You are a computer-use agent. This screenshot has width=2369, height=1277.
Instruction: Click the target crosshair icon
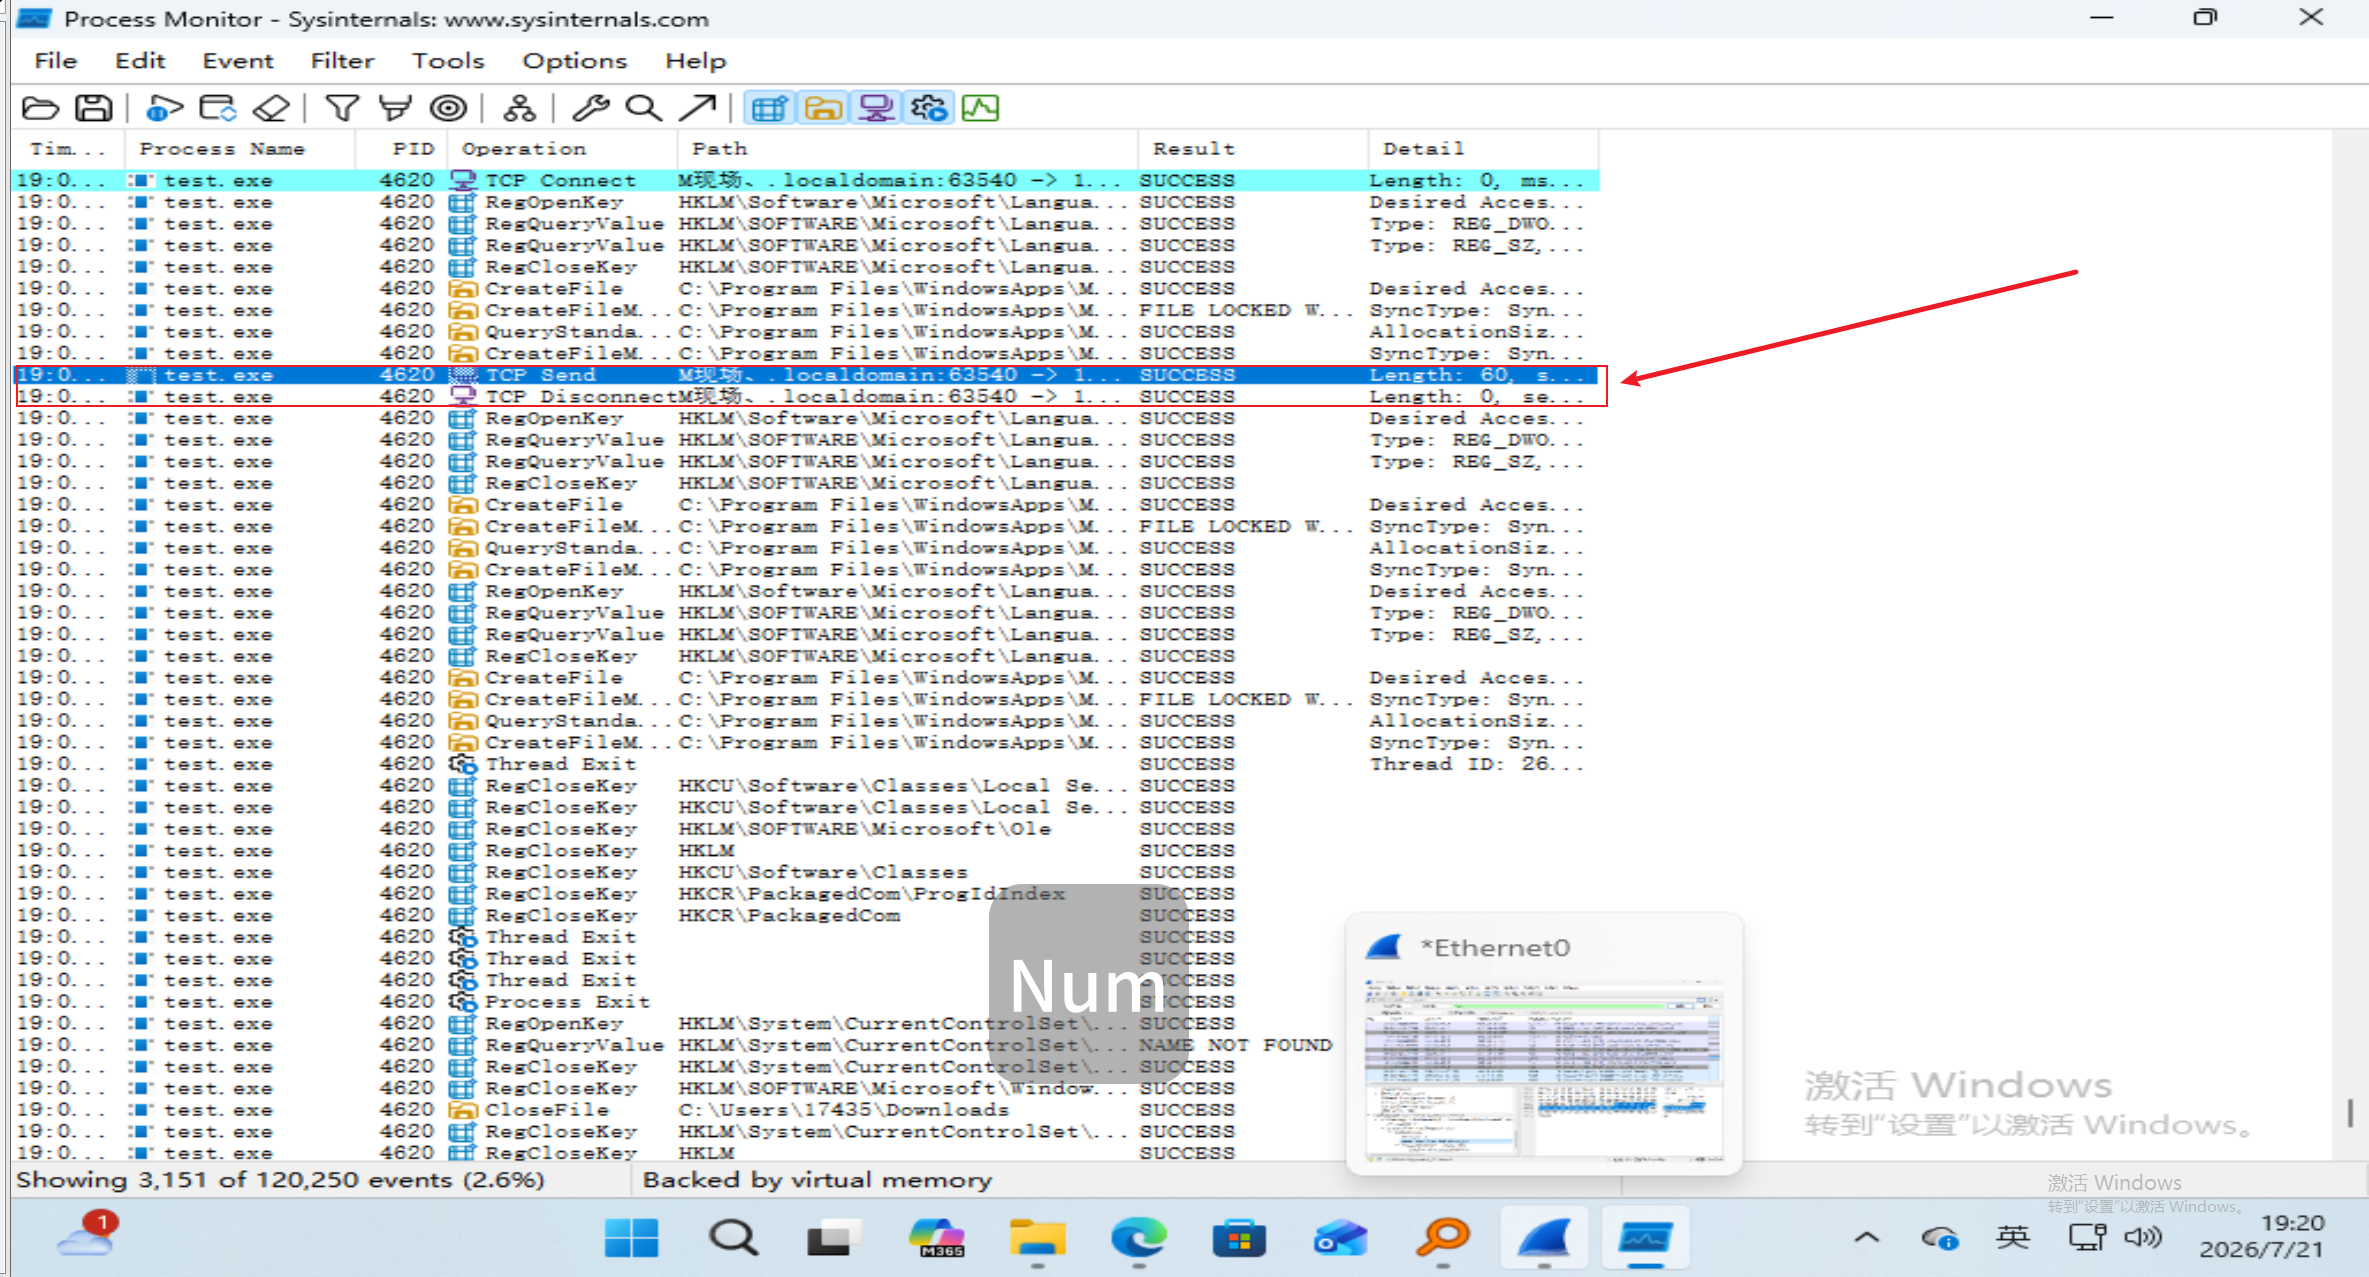(x=449, y=108)
